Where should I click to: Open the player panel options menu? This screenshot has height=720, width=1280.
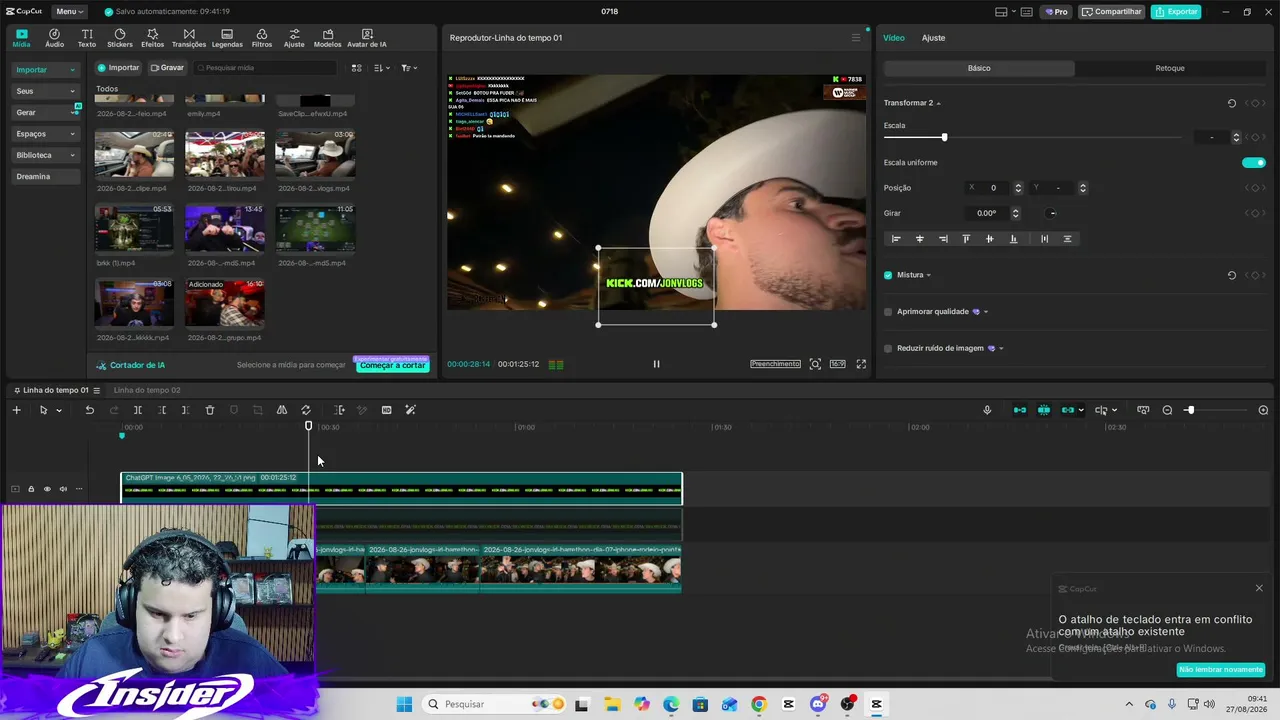855,38
